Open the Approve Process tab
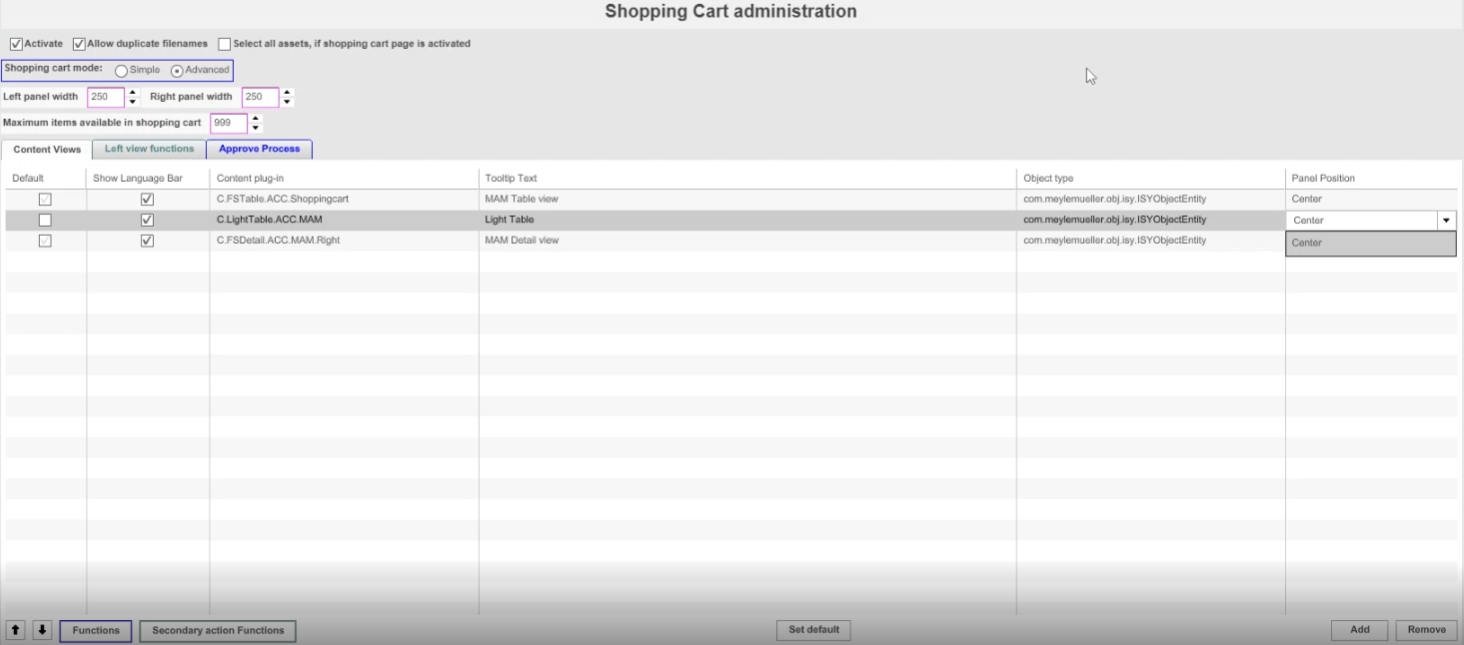This screenshot has width=1464, height=645. tap(259, 149)
